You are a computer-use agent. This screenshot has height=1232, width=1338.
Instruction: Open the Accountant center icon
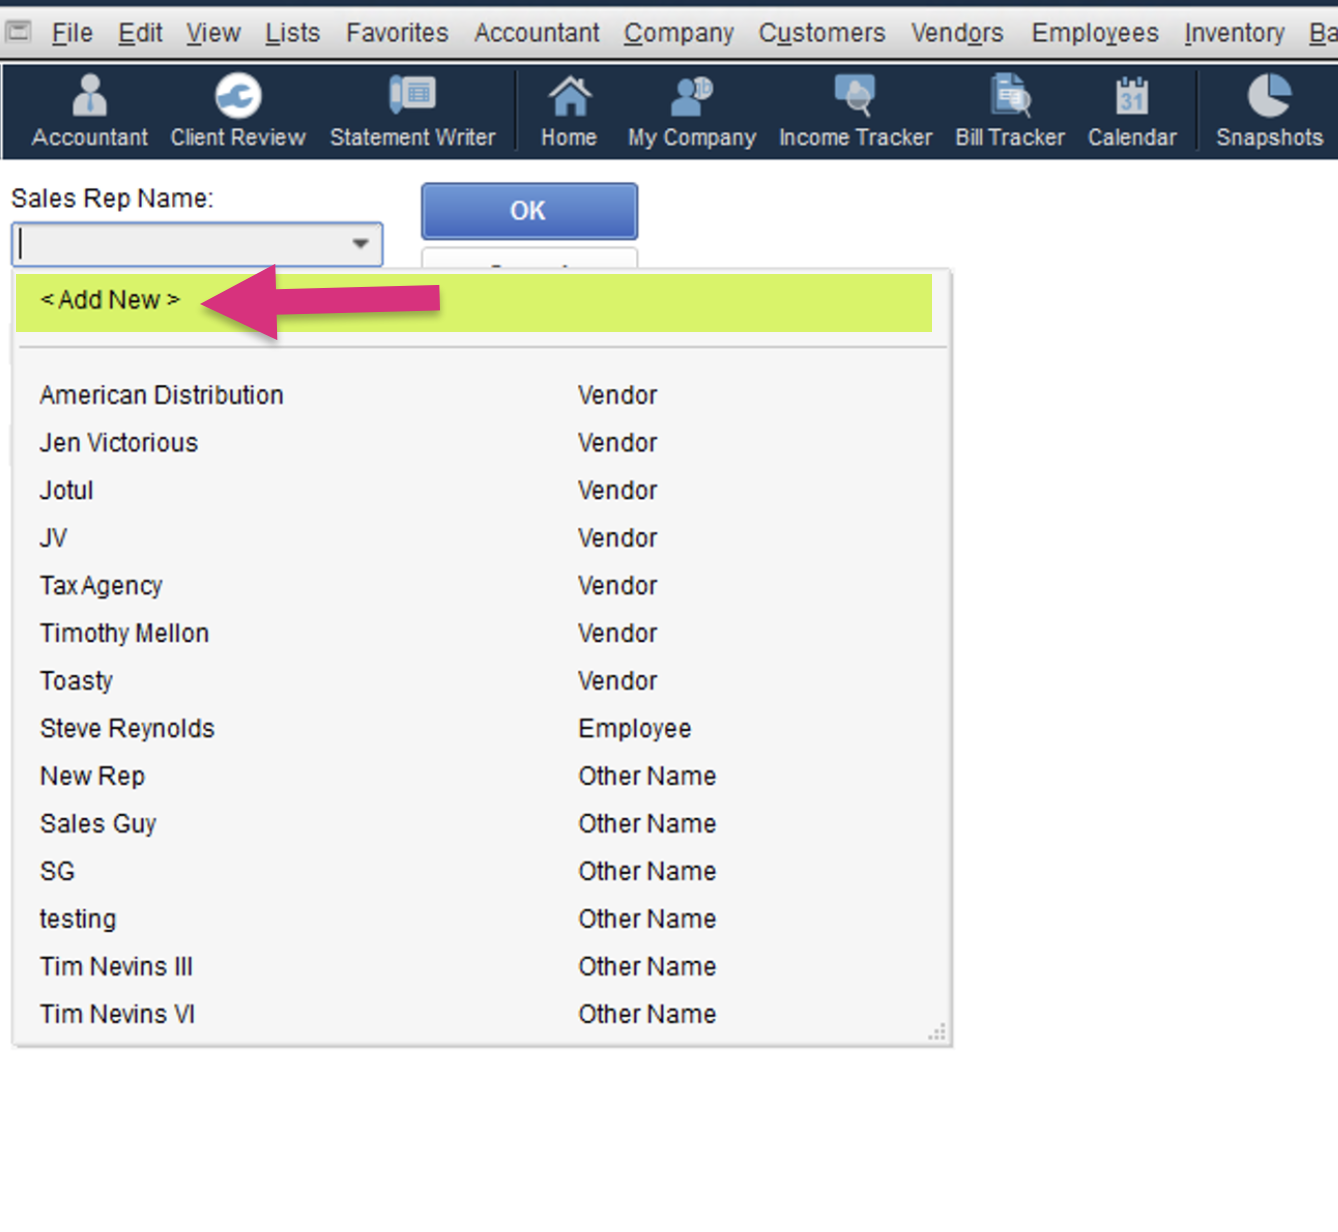tap(89, 110)
